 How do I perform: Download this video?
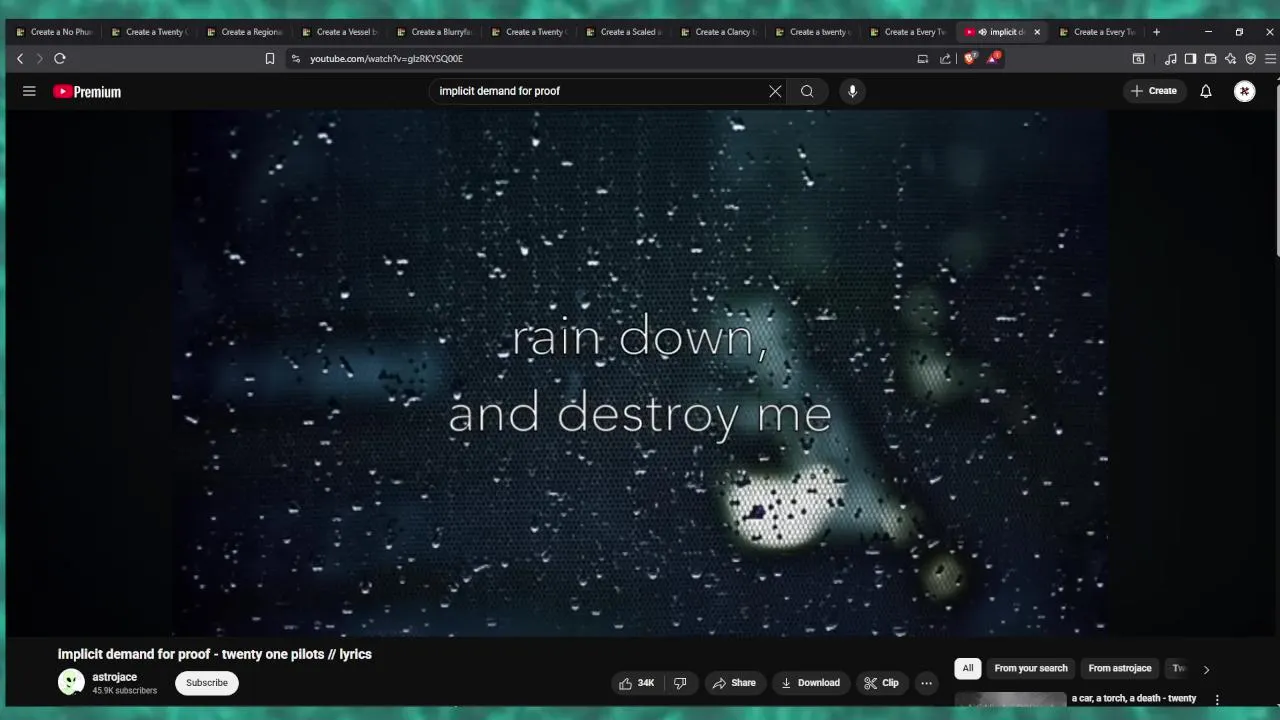(x=810, y=683)
